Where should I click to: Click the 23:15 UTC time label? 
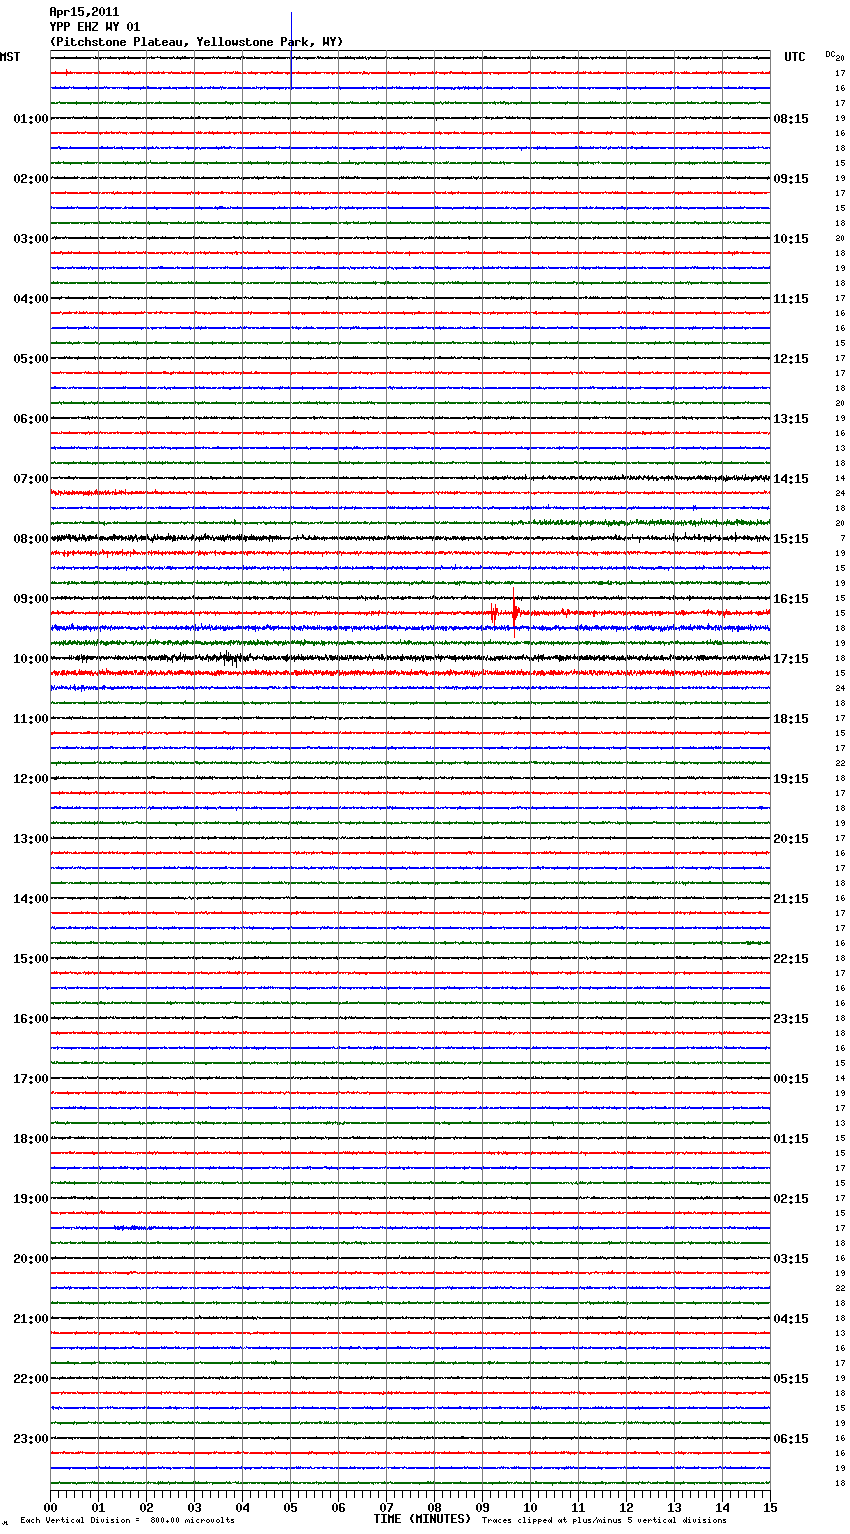click(791, 1019)
